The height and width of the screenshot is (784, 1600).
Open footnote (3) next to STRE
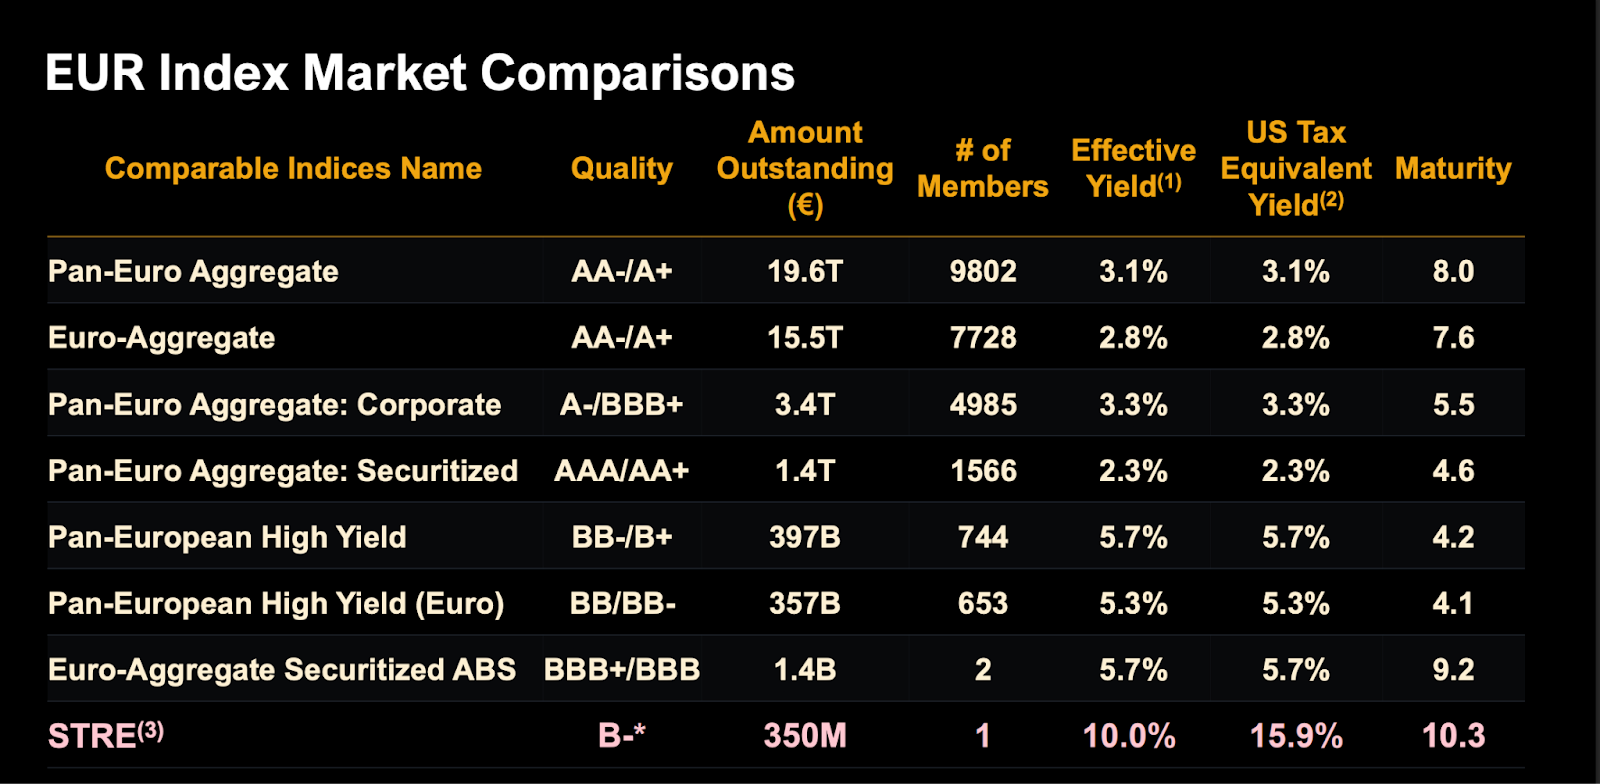pos(151,730)
